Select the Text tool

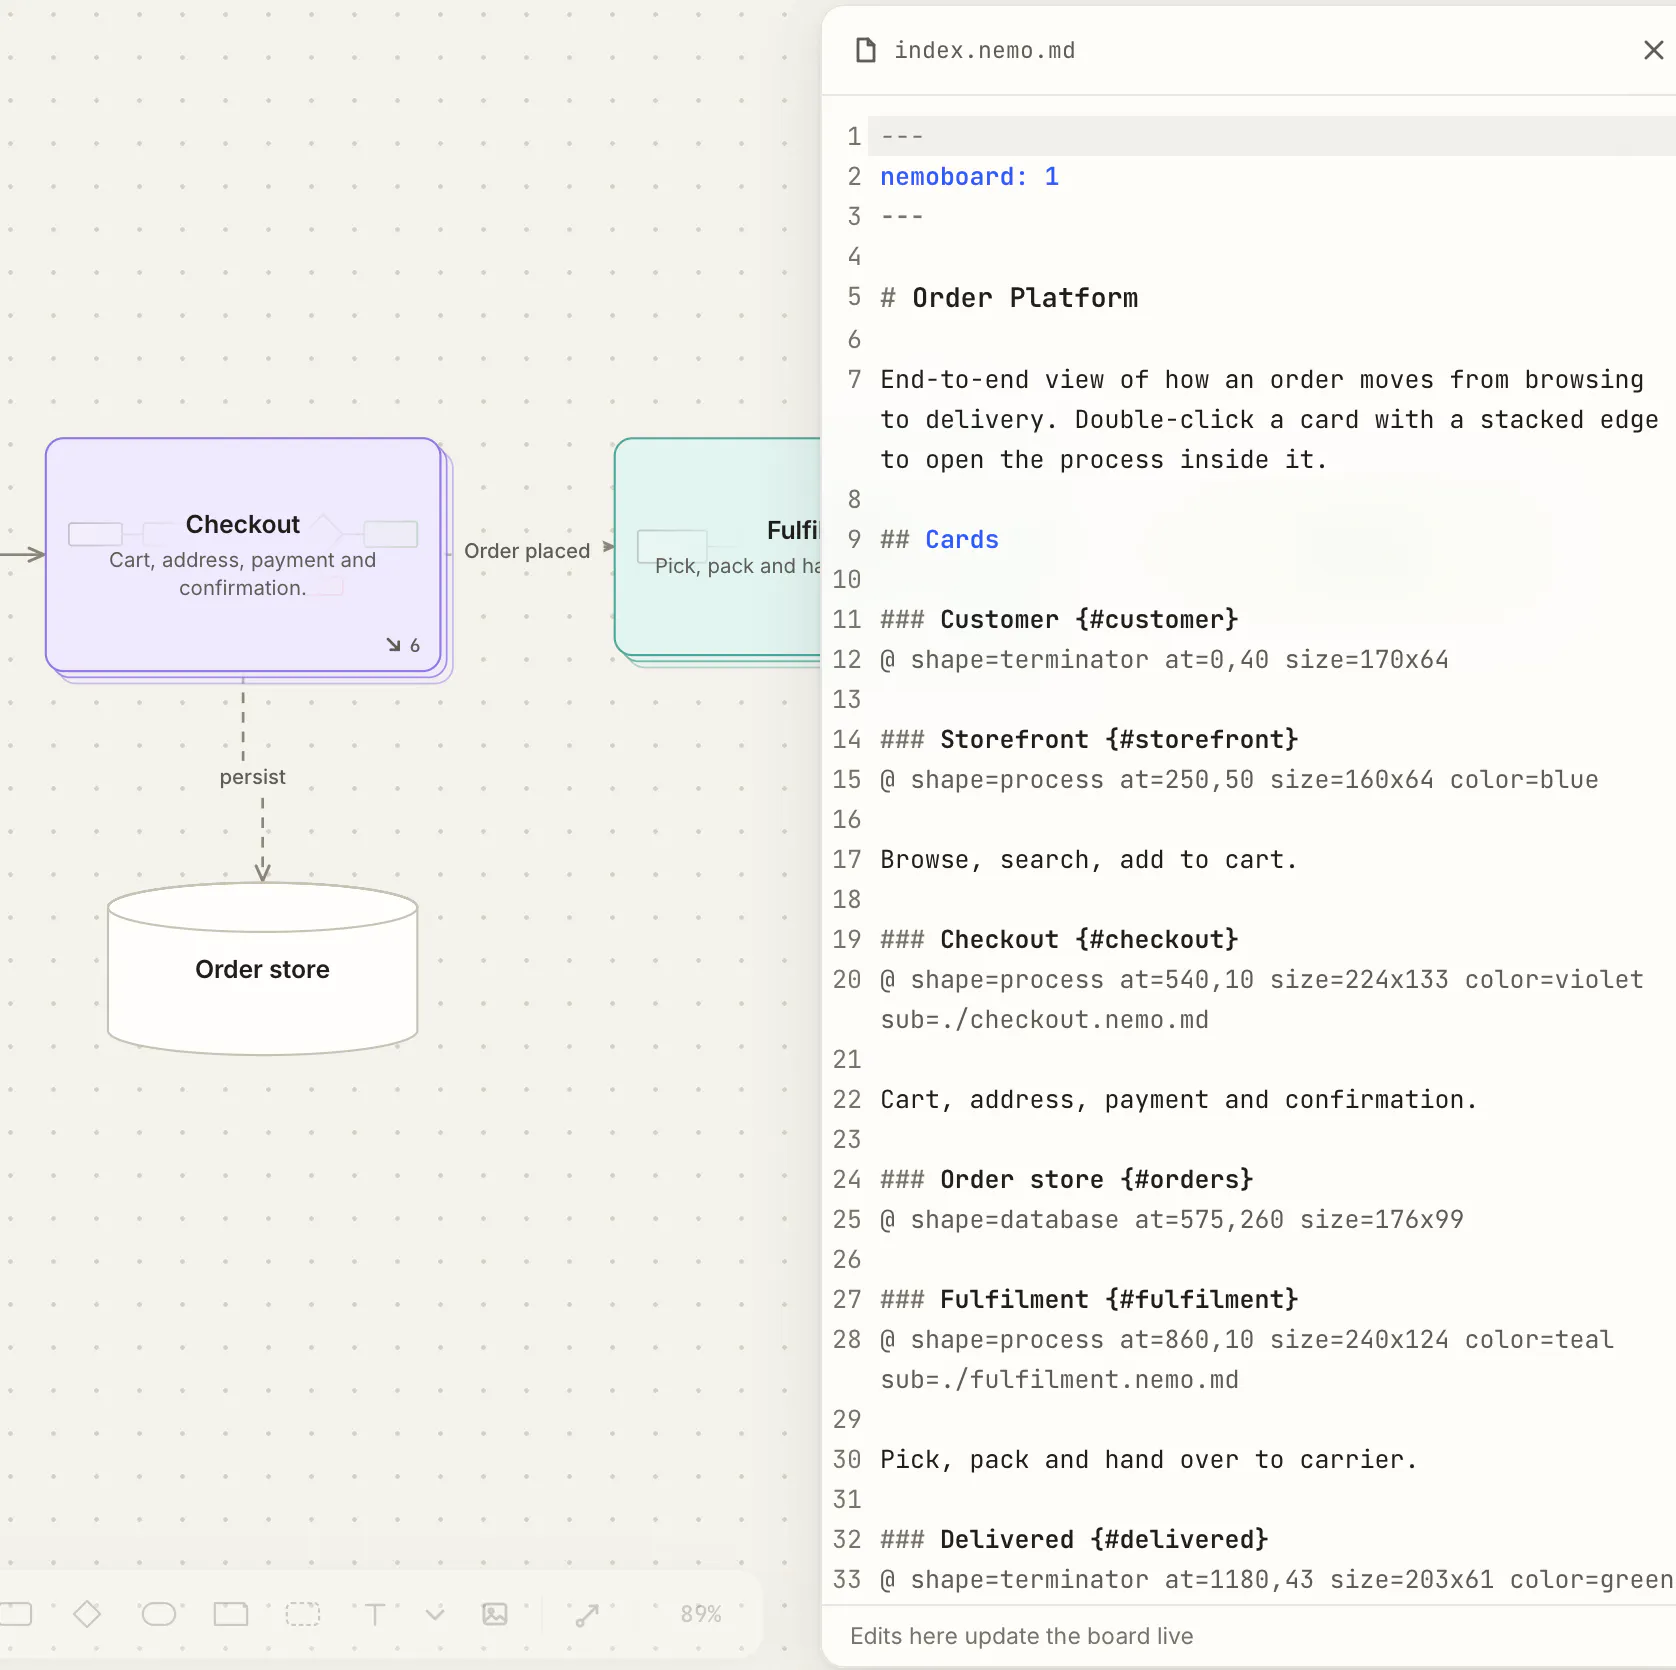point(375,1614)
